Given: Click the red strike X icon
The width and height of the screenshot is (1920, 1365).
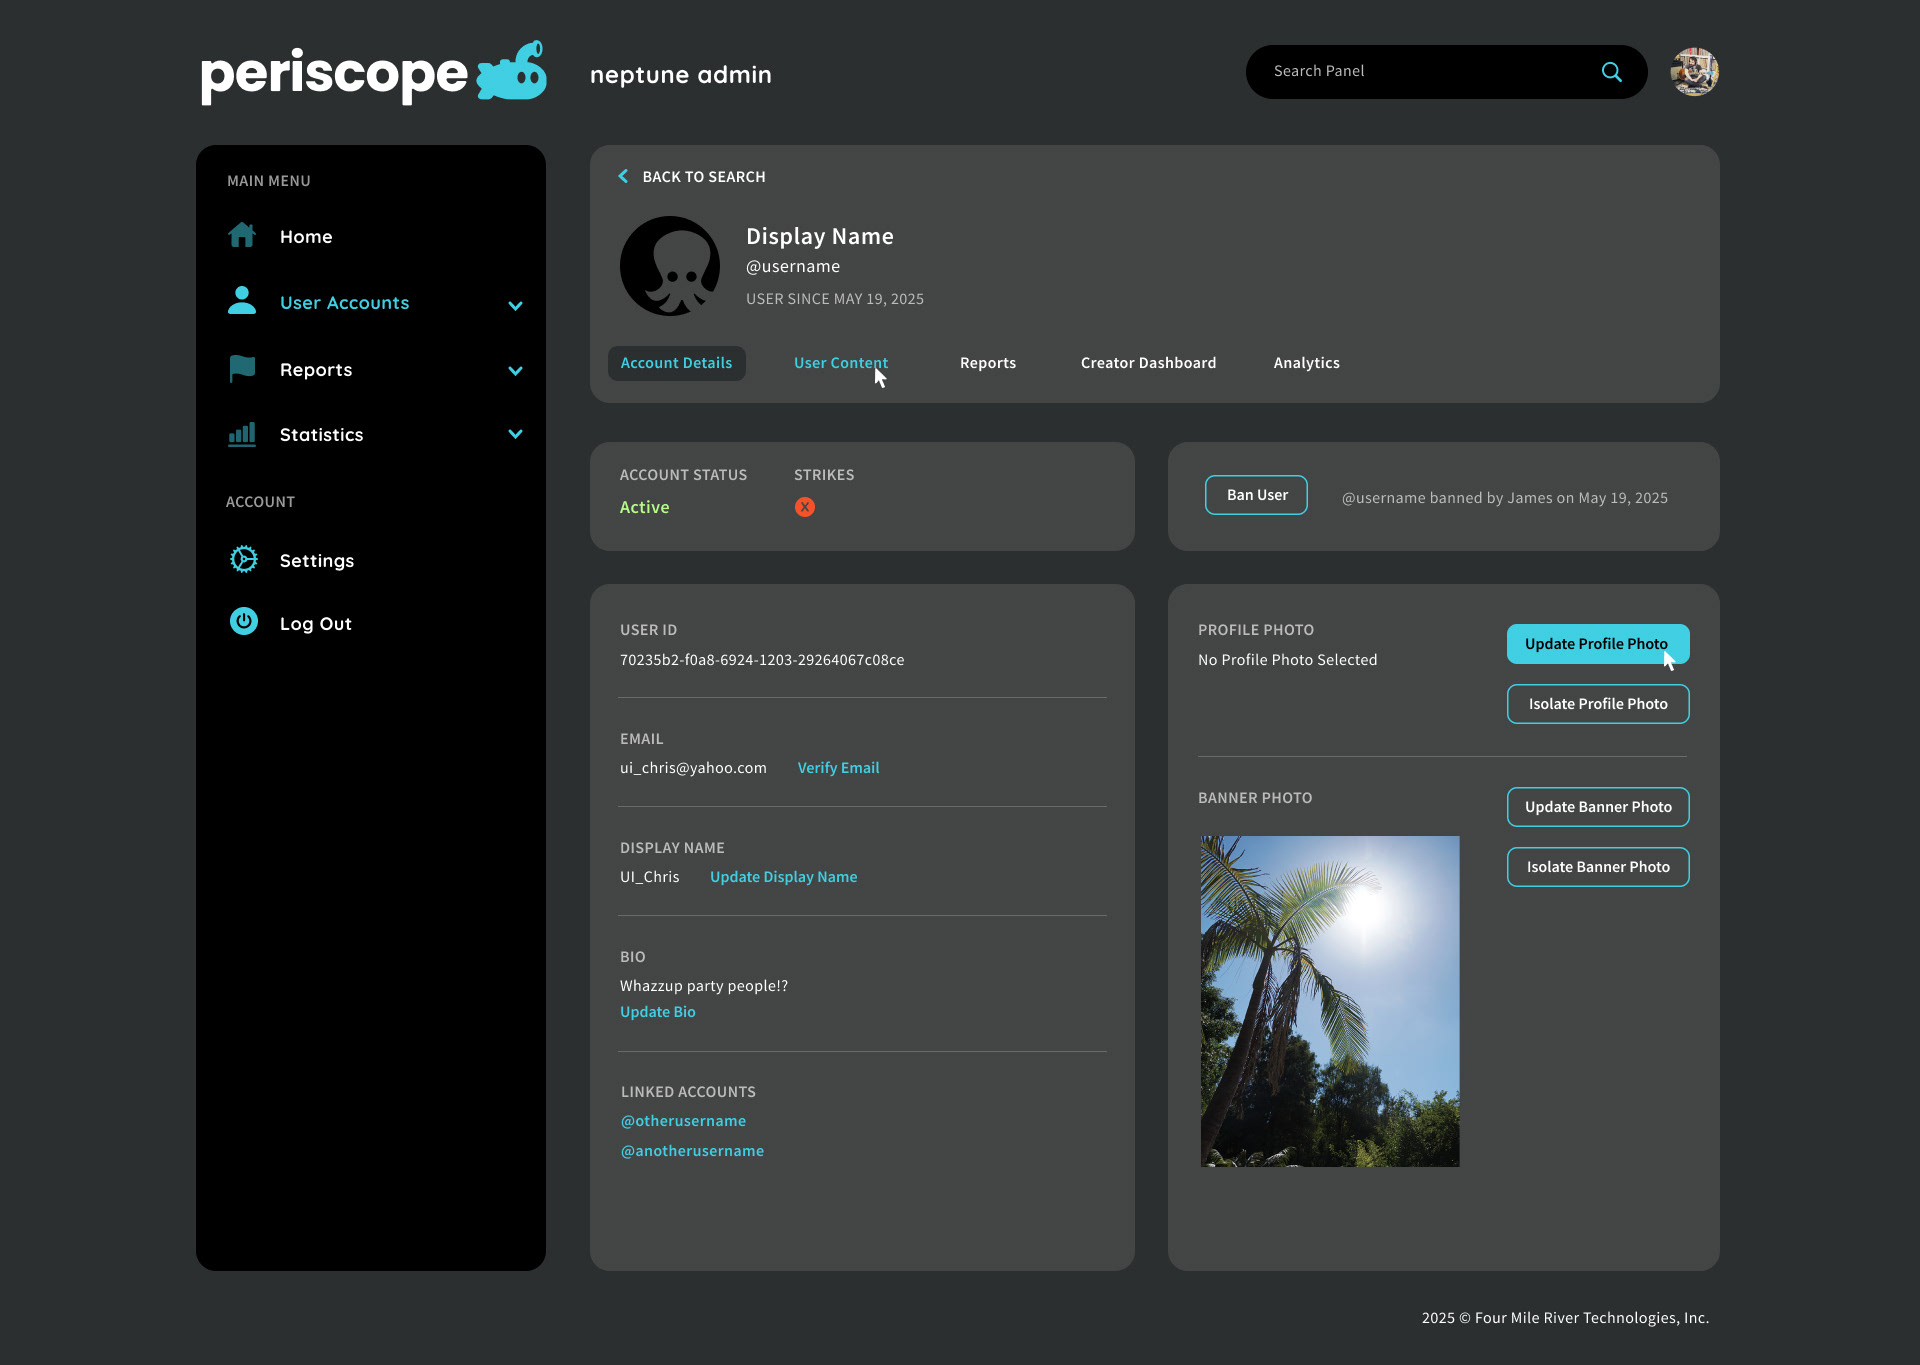Looking at the screenshot, I should [x=804, y=507].
